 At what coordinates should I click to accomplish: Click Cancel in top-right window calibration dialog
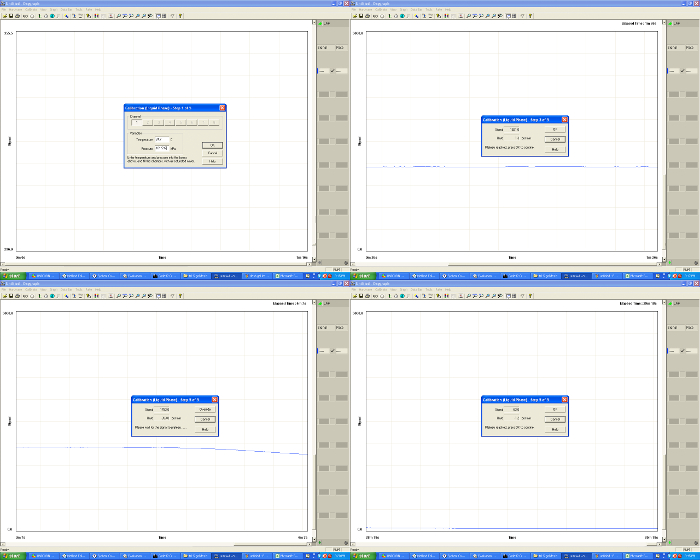coord(555,139)
